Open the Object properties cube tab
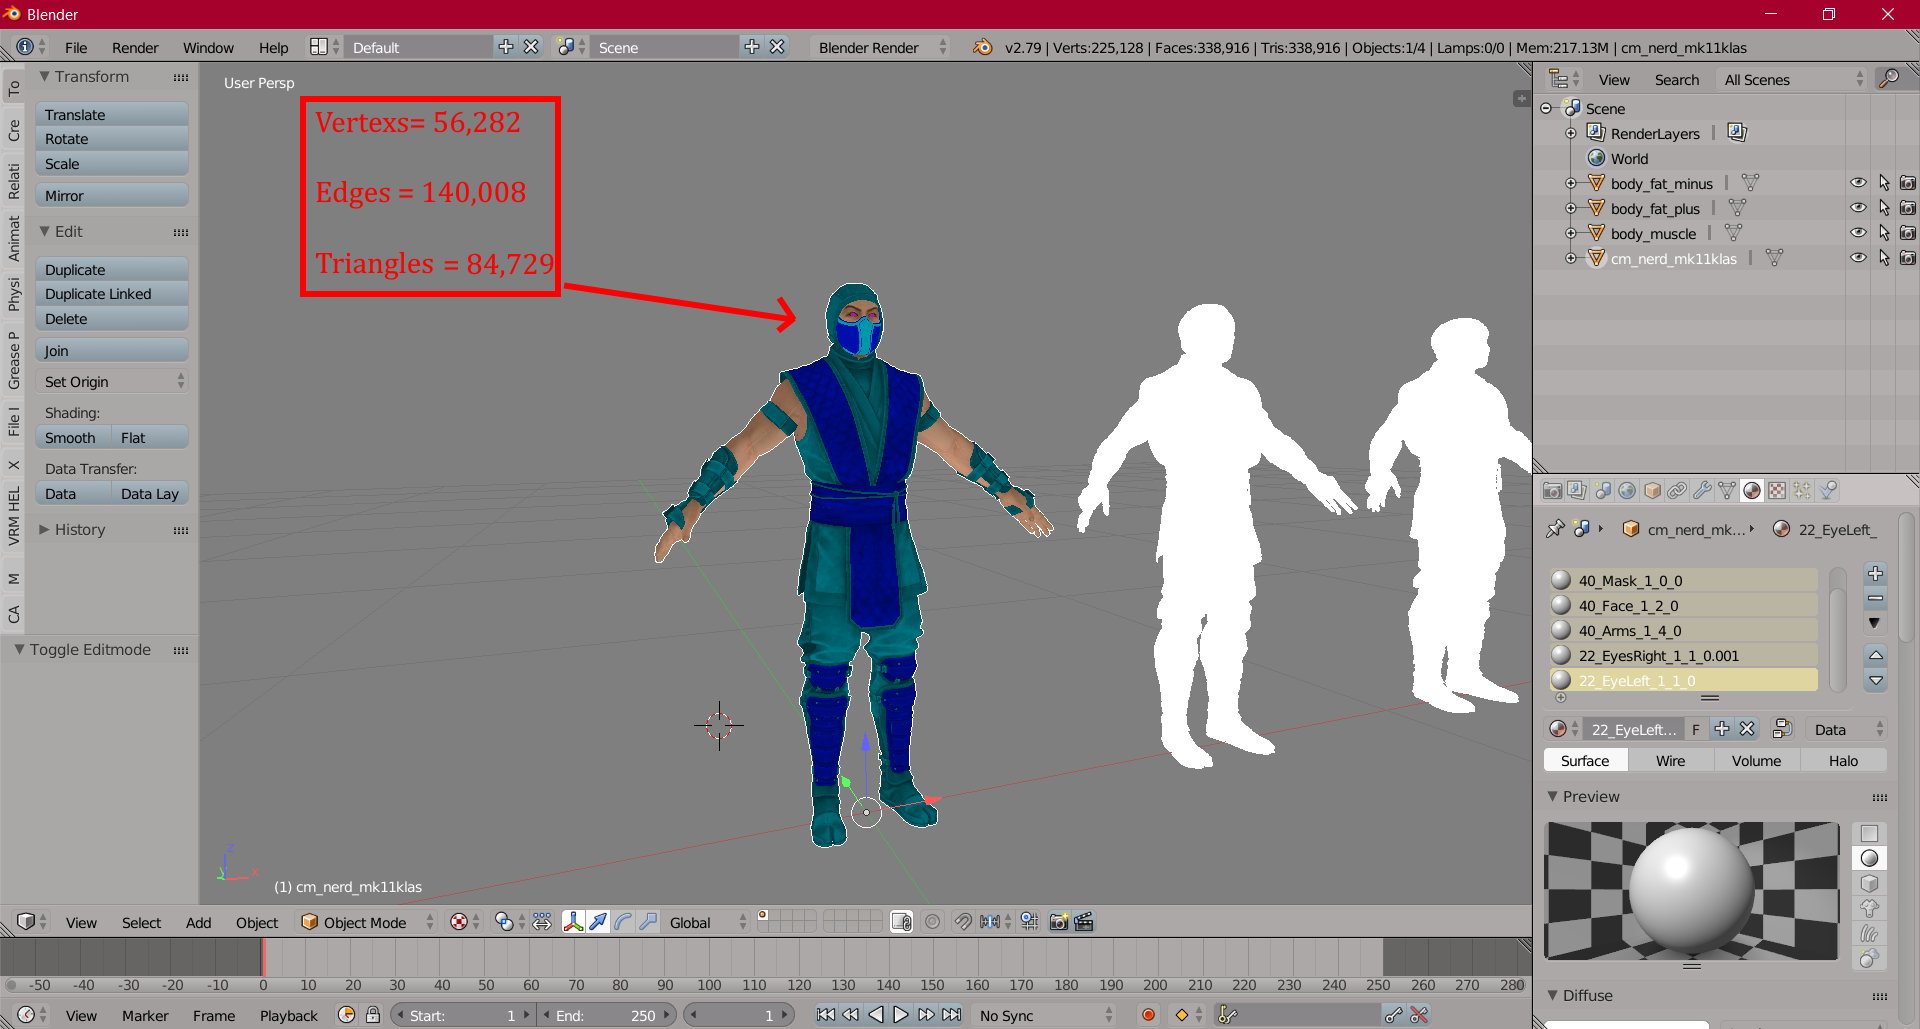Screen dimensions: 1920x1029 (x=1652, y=490)
